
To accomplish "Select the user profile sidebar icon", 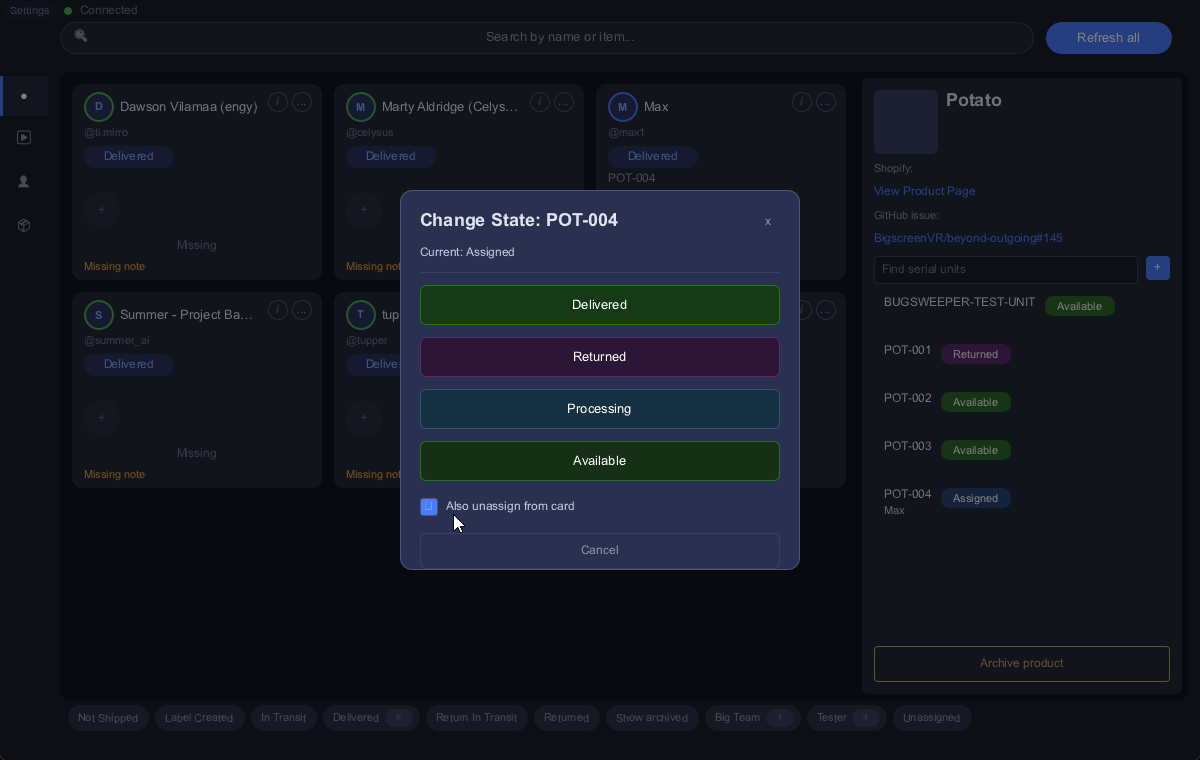I will tap(24, 182).
